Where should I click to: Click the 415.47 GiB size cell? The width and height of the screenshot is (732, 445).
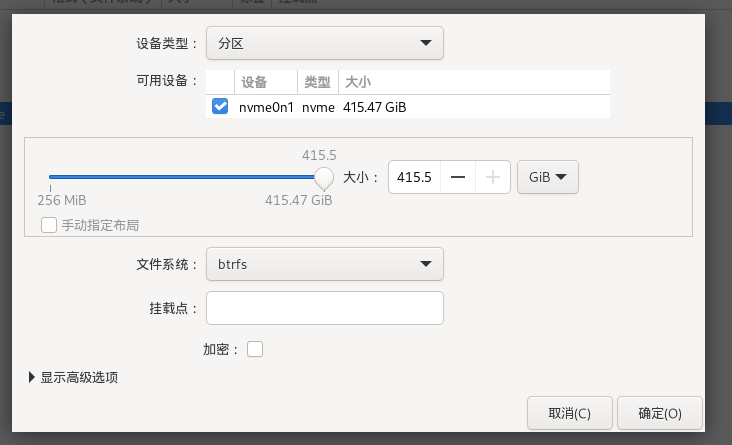click(x=374, y=107)
